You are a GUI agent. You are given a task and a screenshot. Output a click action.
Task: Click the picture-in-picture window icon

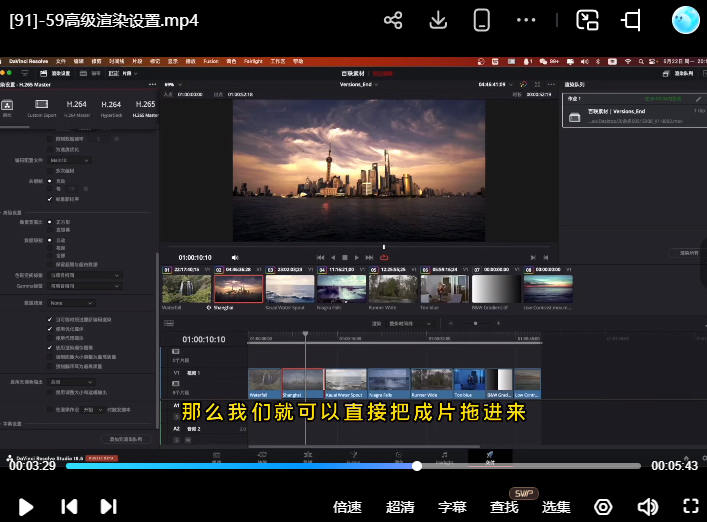(588, 20)
